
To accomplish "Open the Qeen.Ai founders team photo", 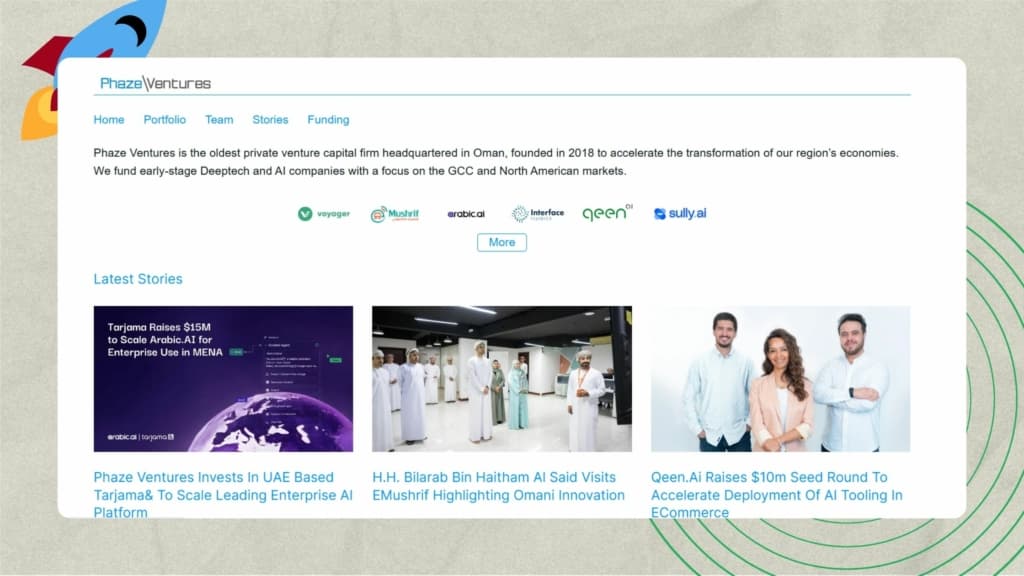I will (780, 379).
